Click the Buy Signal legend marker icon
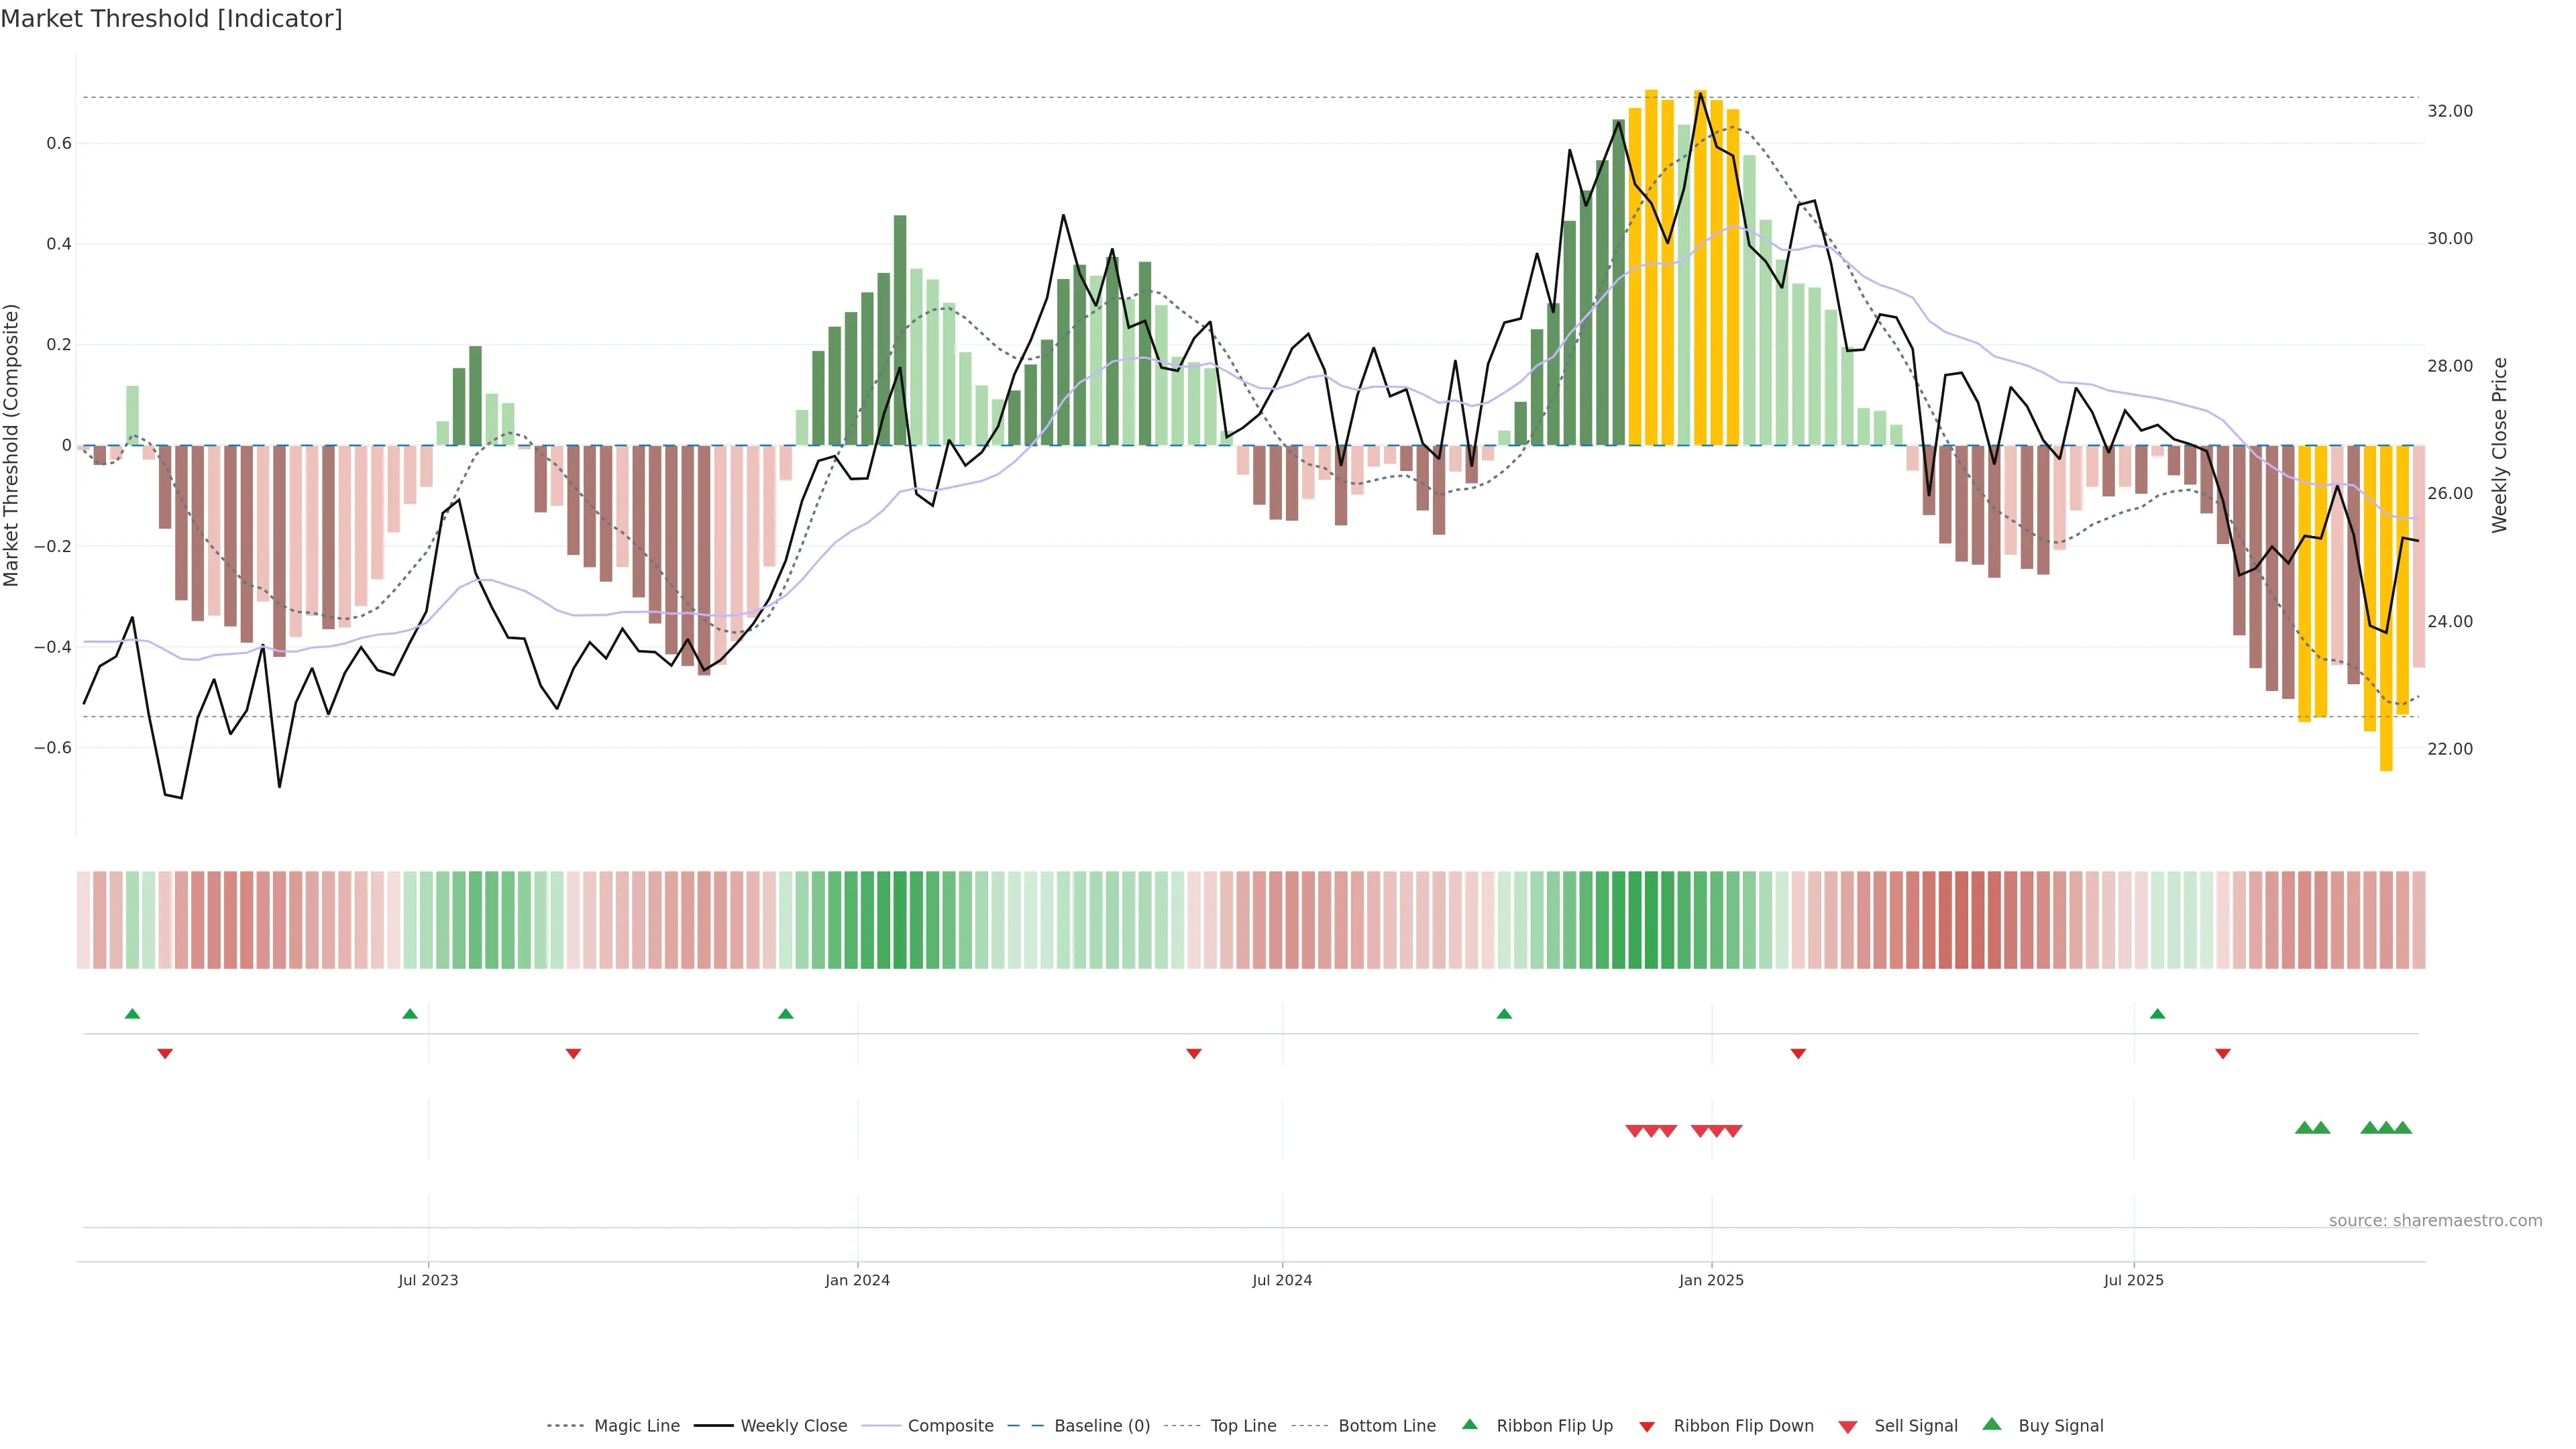2576x1449 pixels. tap(1991, 1424)
